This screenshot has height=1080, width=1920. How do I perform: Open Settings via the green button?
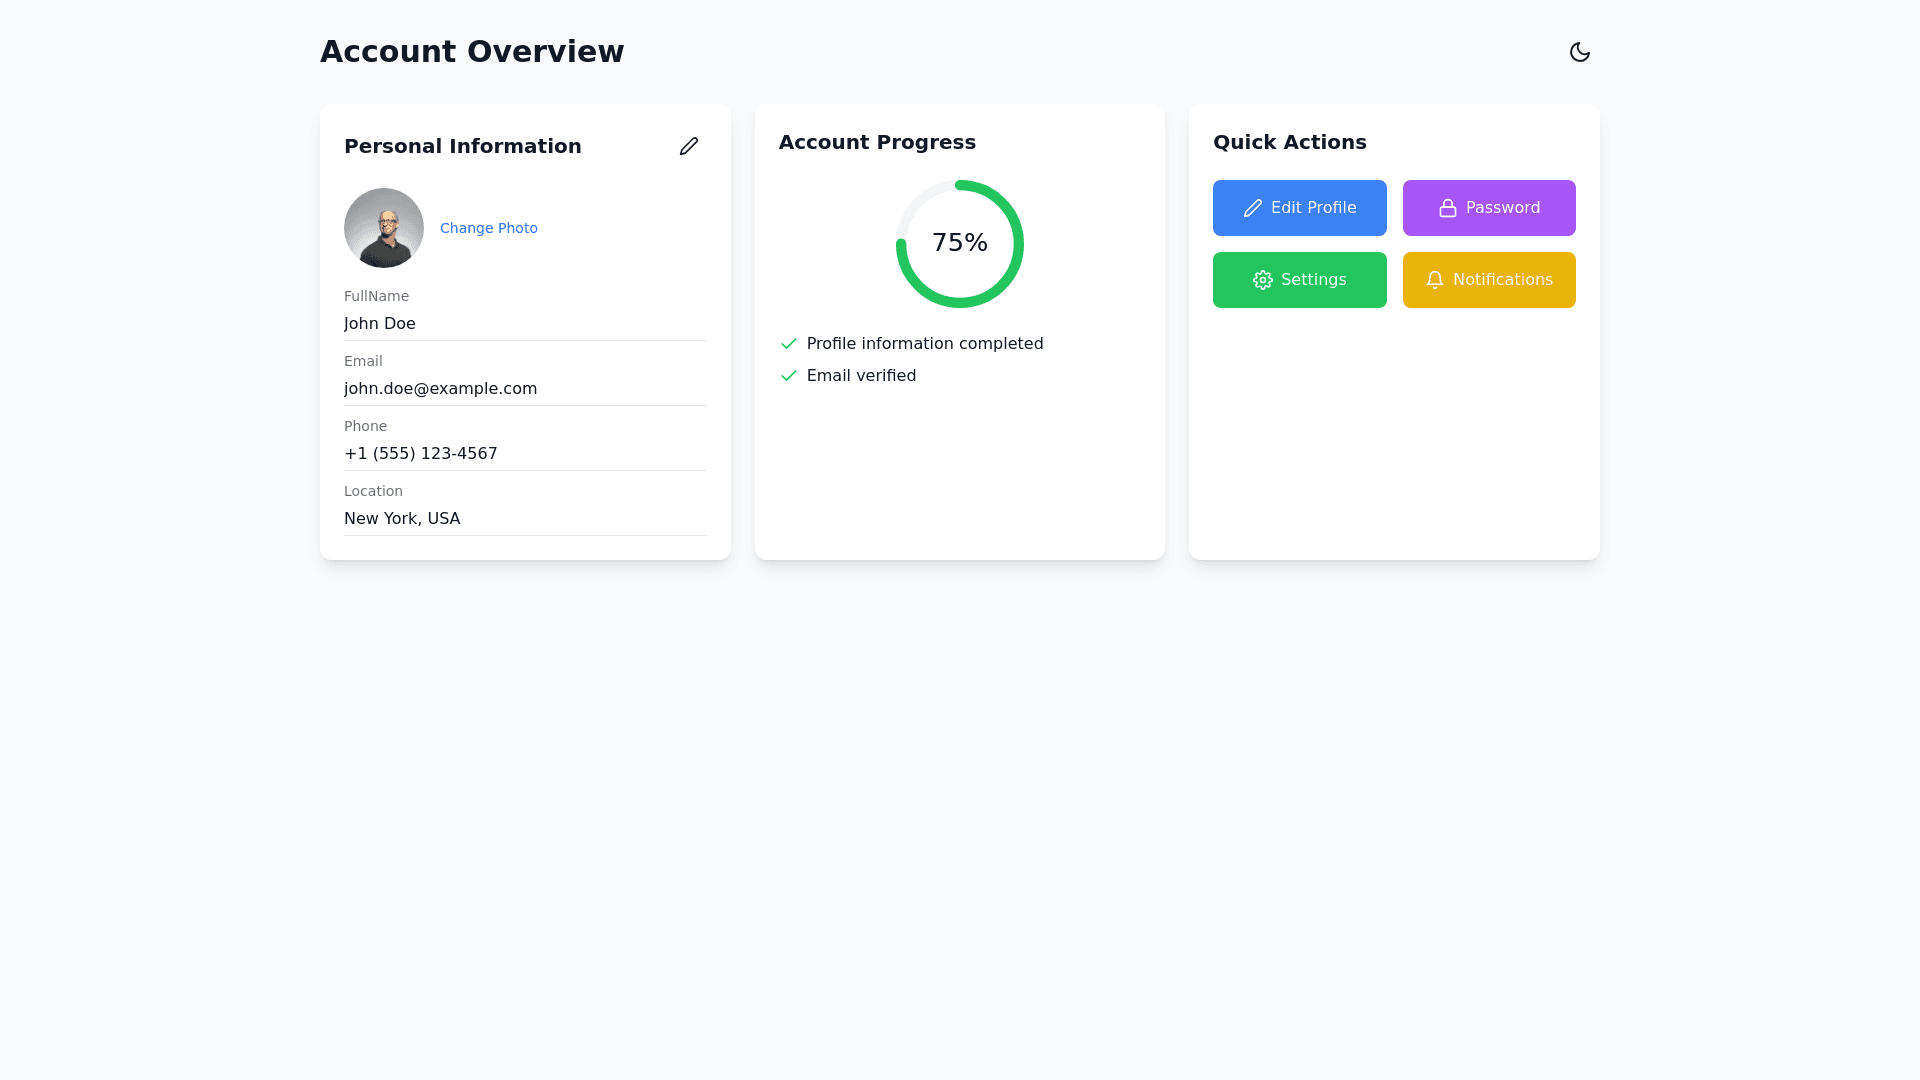click(x=1299, y=280)
